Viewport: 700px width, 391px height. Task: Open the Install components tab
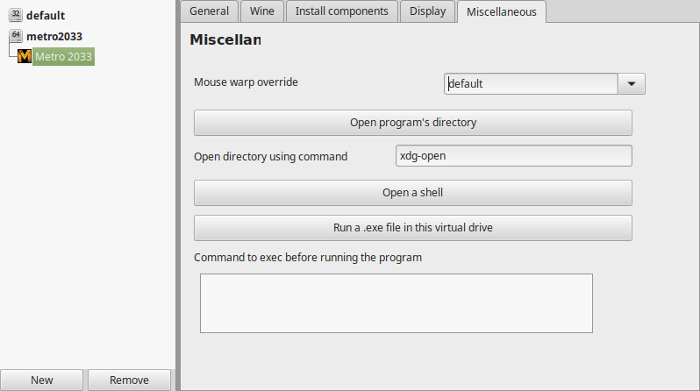(342, 11)
